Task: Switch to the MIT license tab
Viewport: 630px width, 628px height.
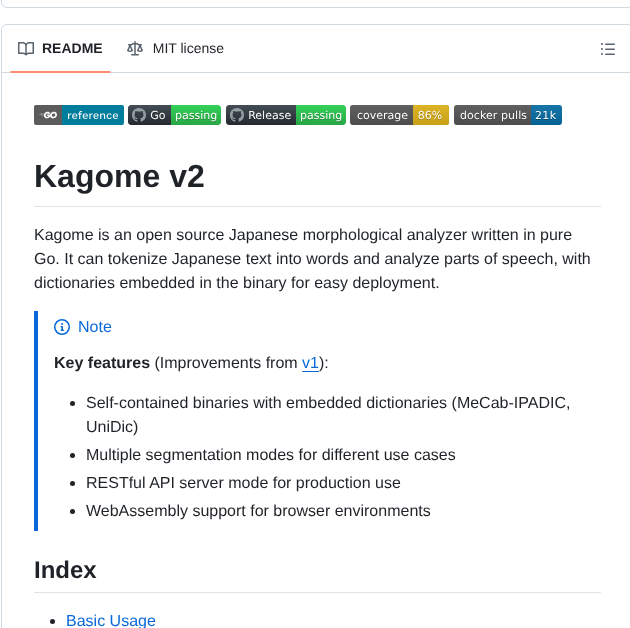Action: coord(176,48)
